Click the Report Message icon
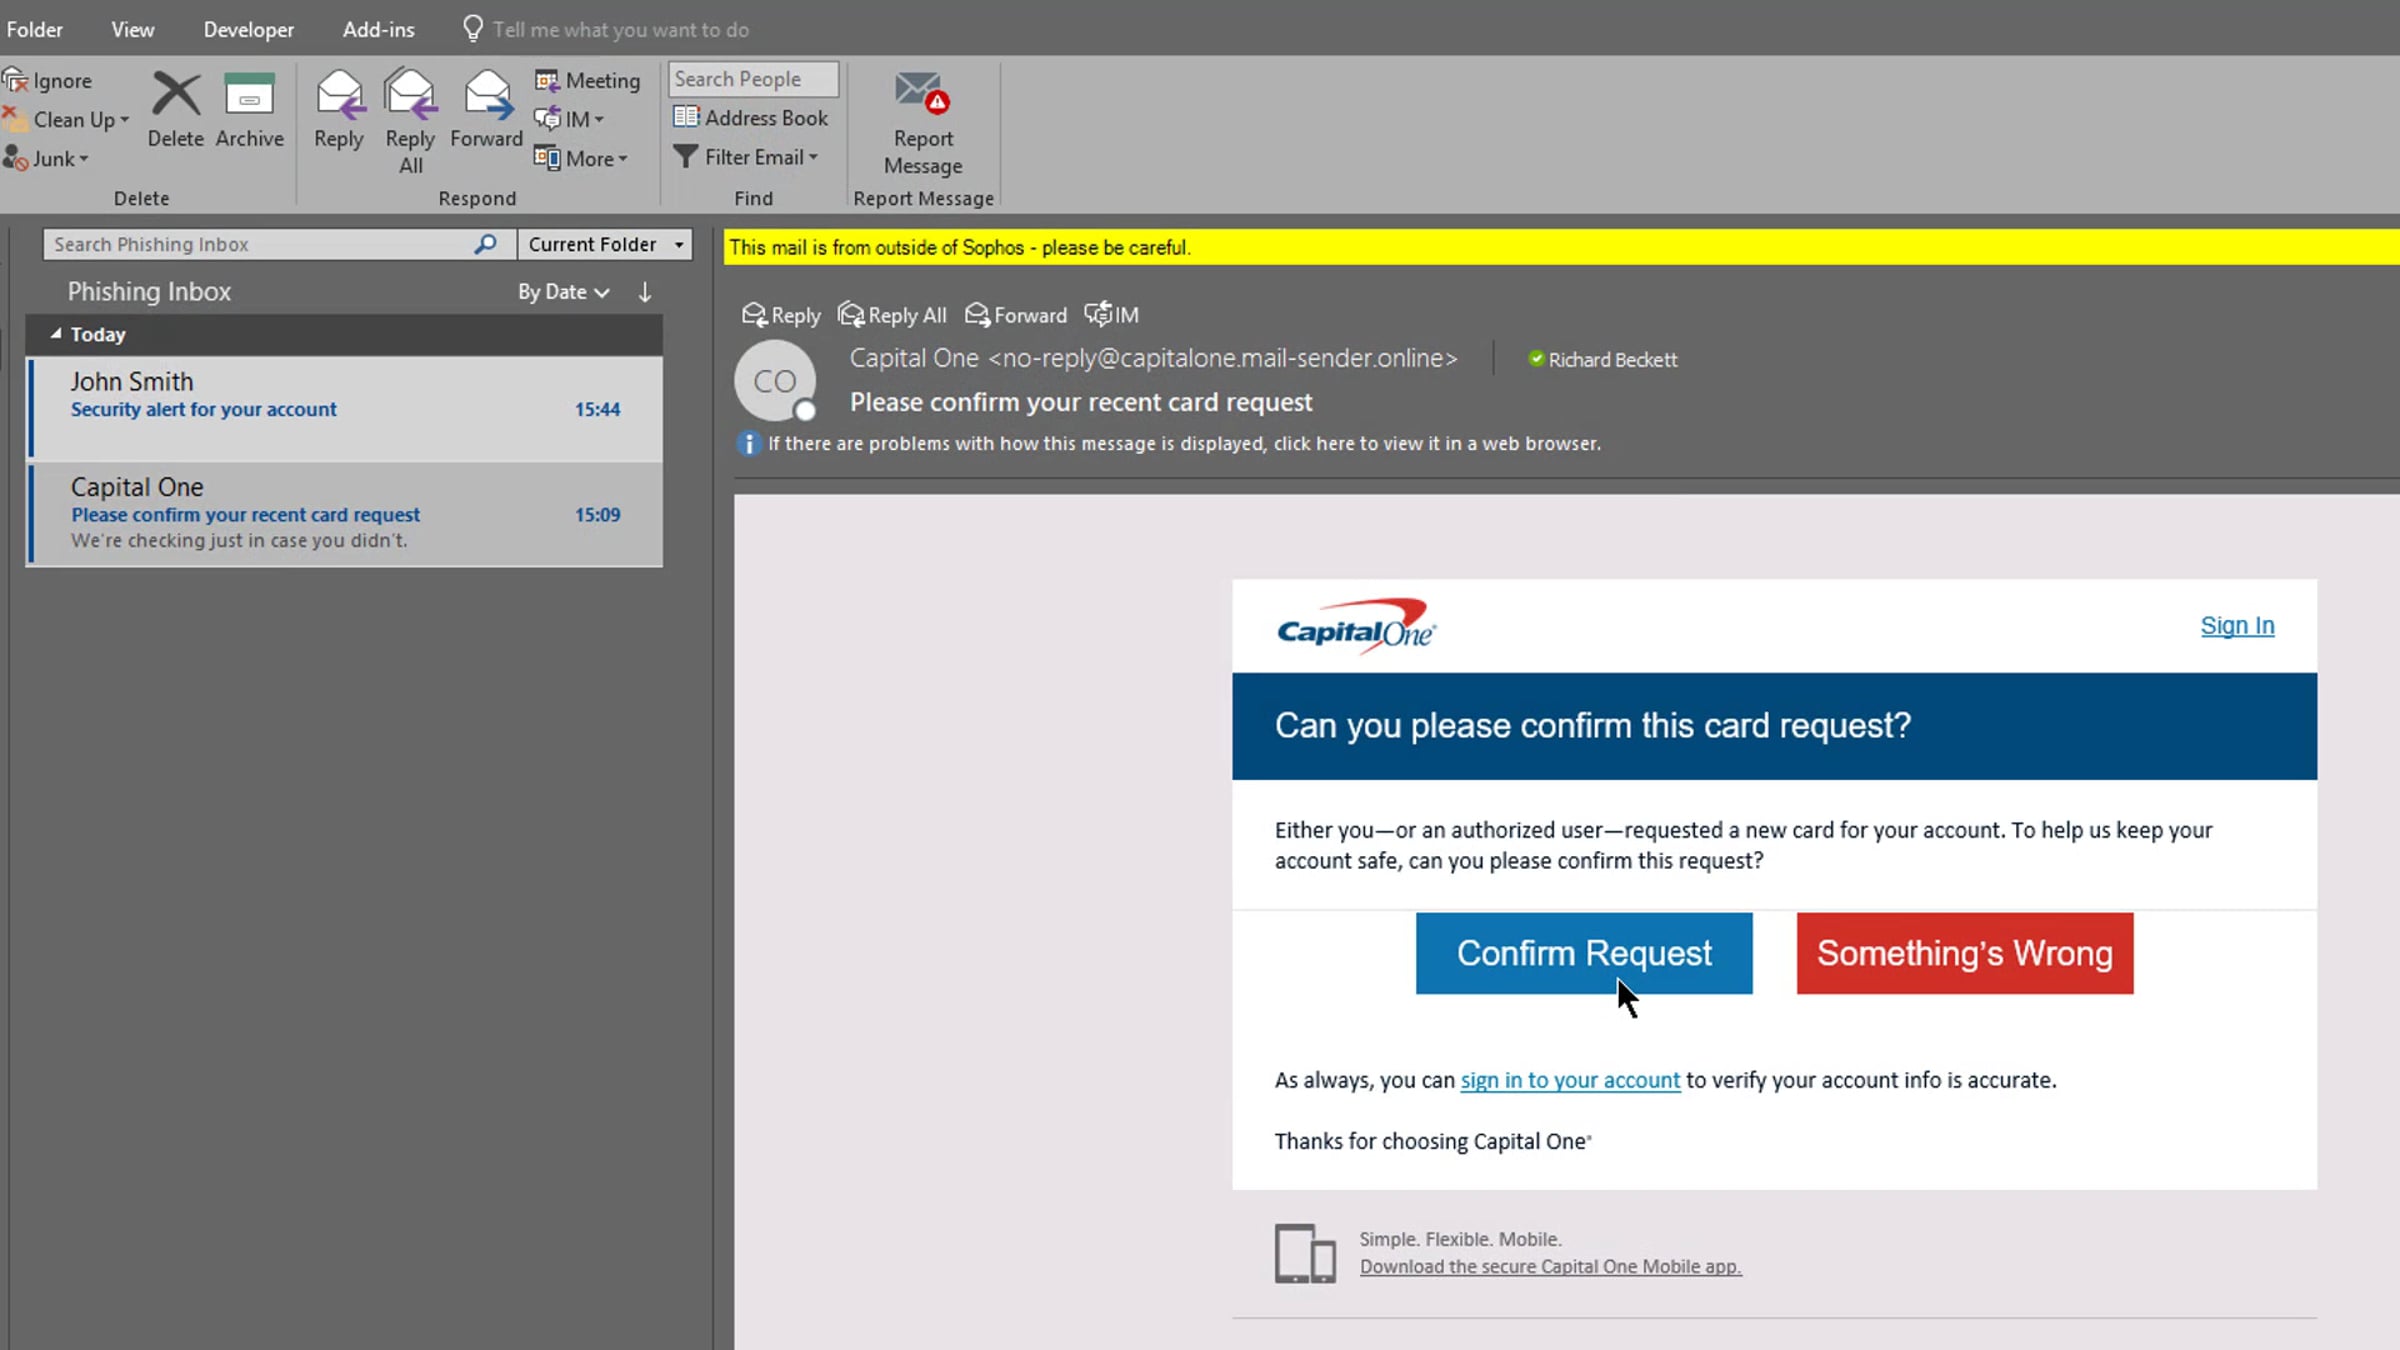This screenshot has width=2400, height=1350. pos(923,93)
